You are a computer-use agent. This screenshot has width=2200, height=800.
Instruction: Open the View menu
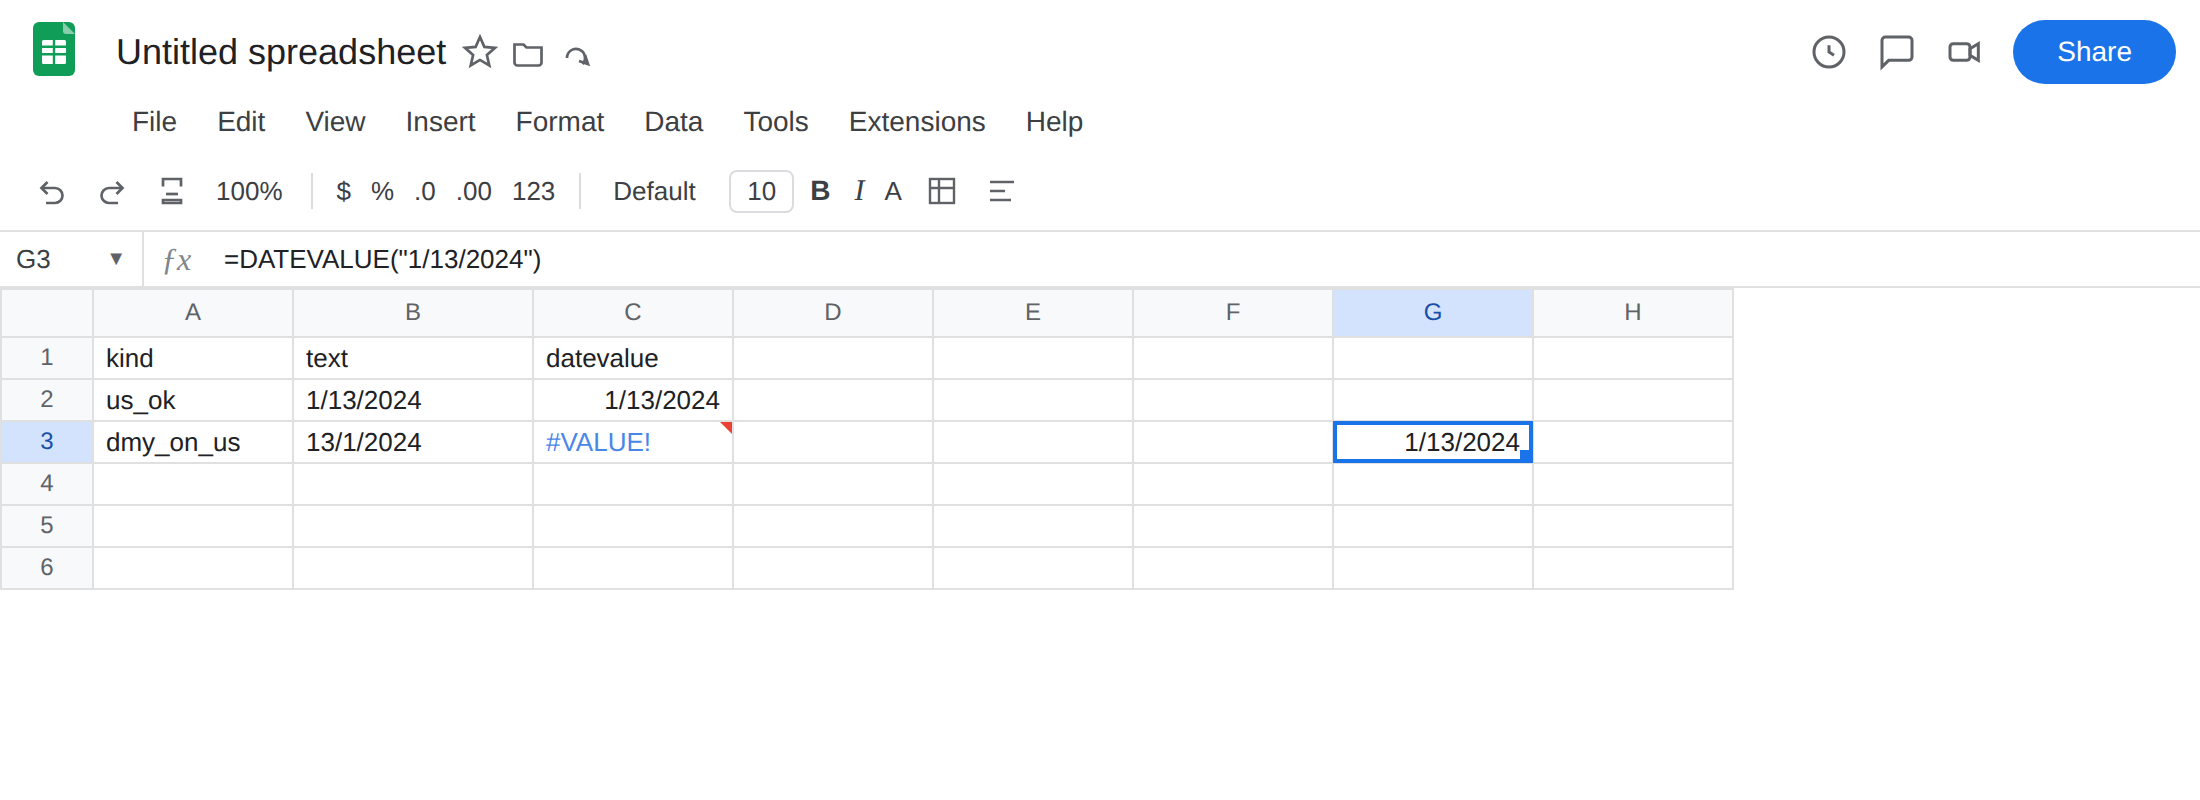pos(335,122)
